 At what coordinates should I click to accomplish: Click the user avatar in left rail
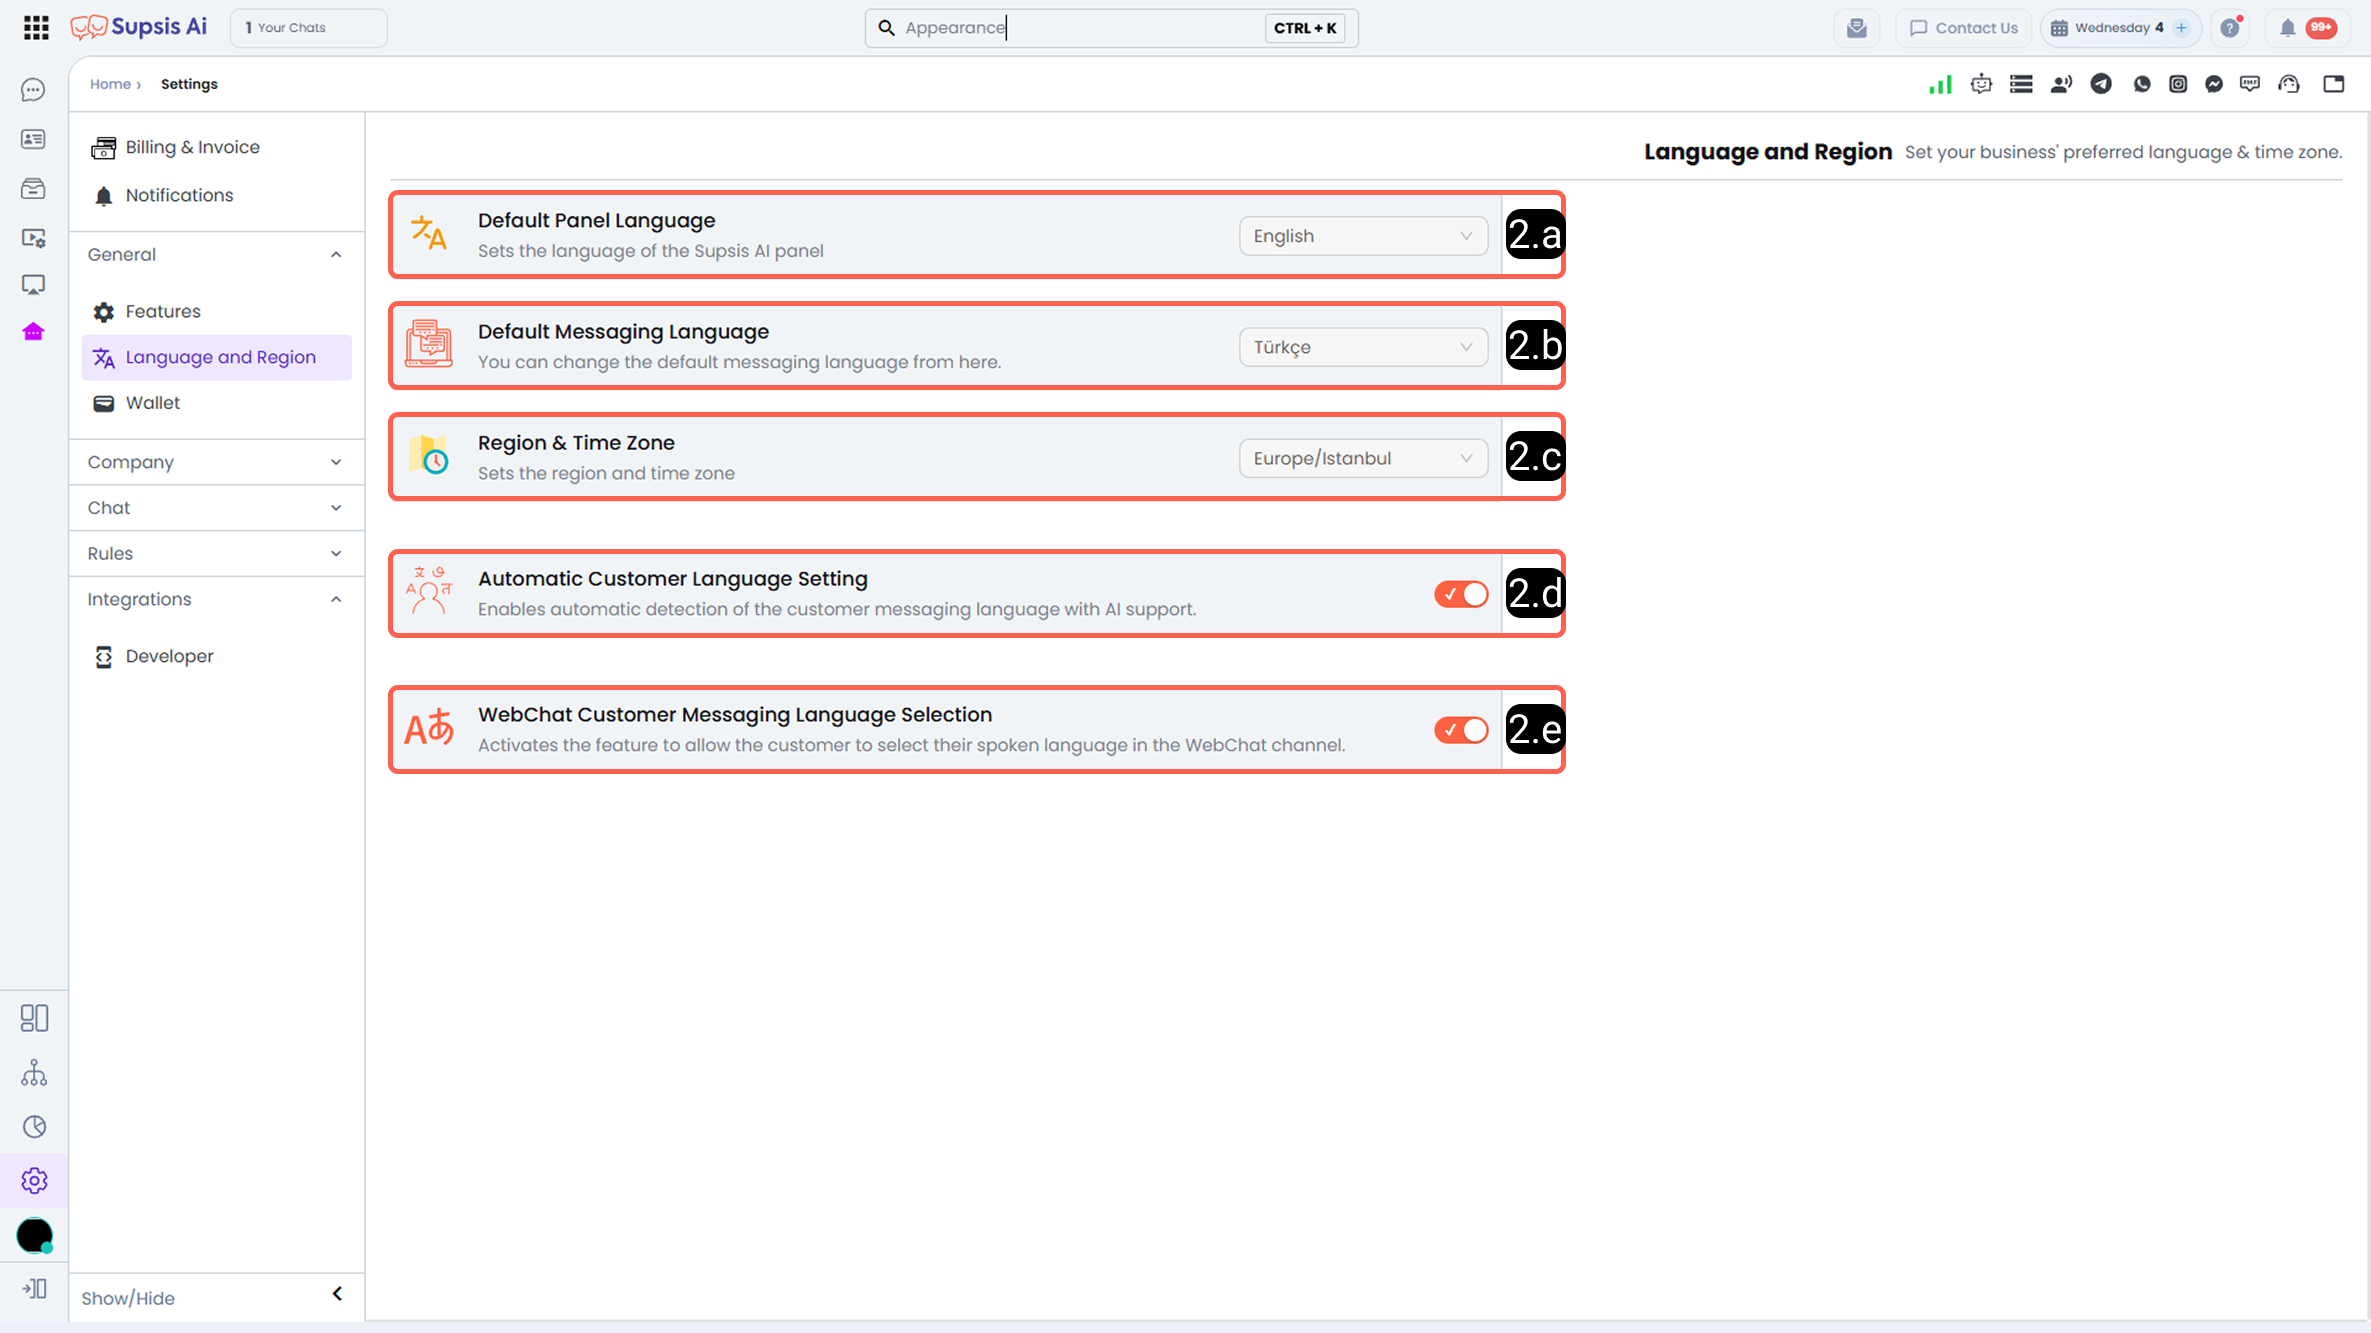point(34,1236)
